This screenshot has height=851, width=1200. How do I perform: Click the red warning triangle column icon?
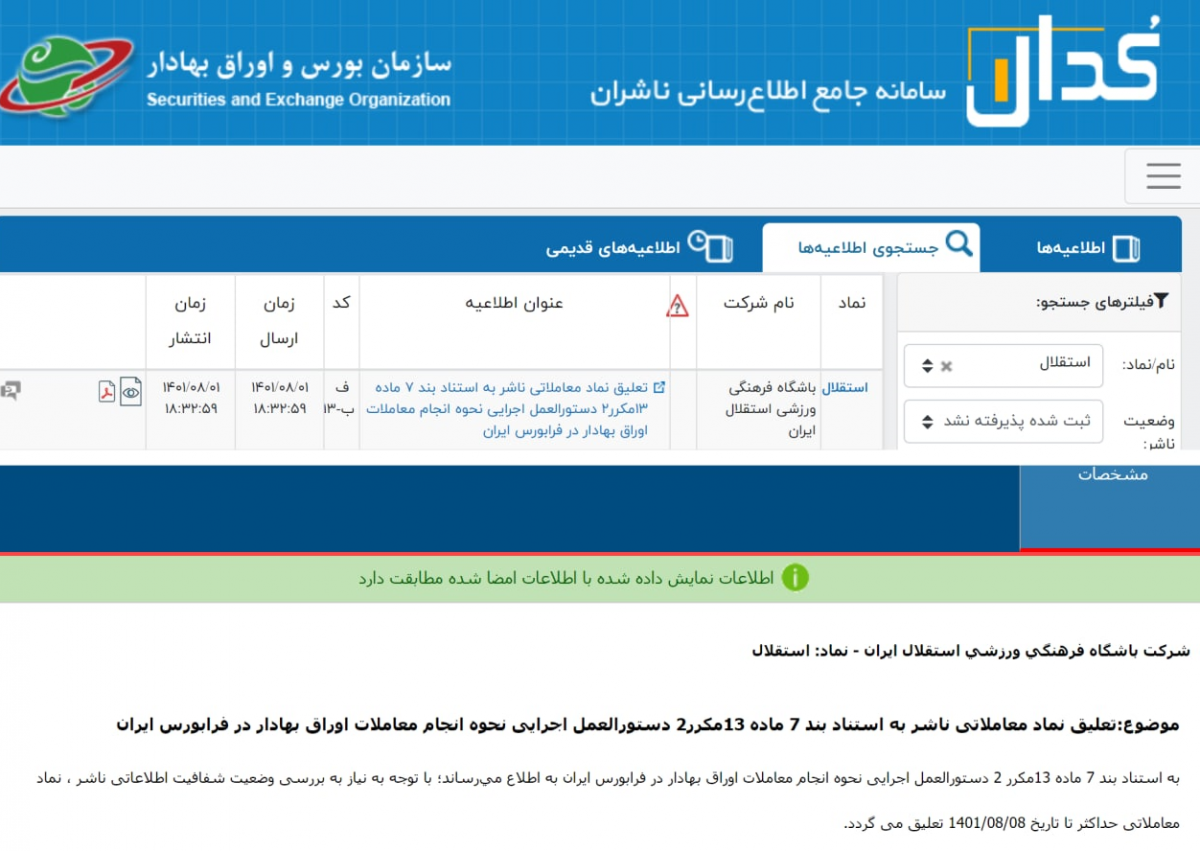(678, 306)
